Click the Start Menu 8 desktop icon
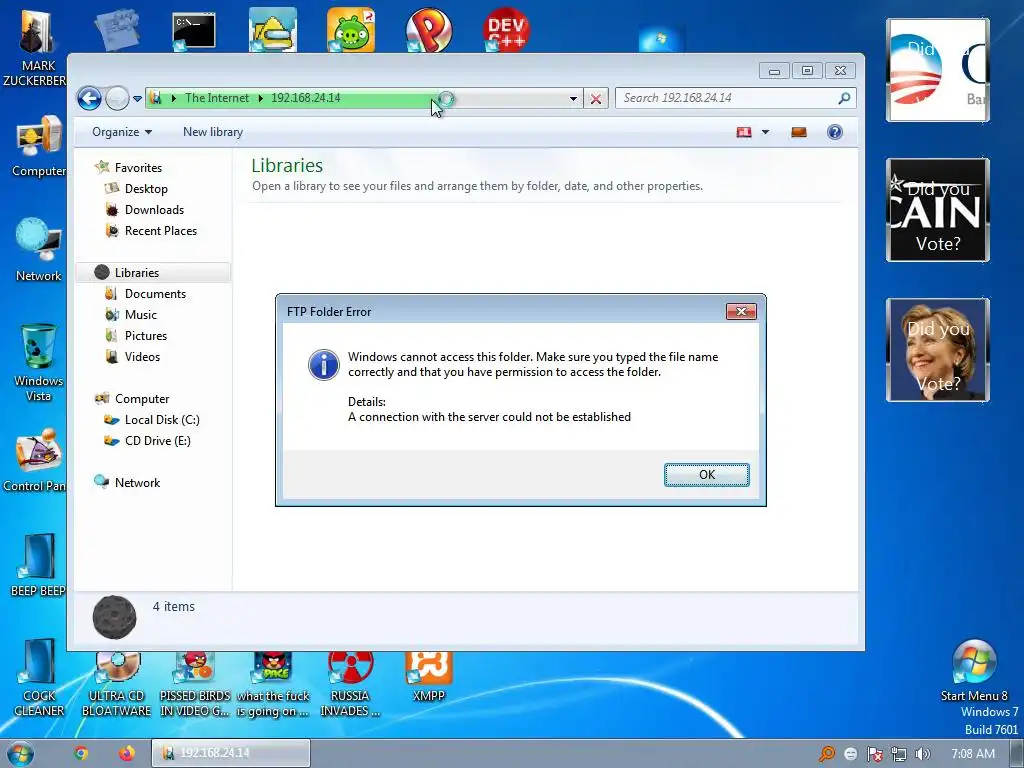Image resolution: width=1024 pixels, height=768 pixels. point(974,671)
